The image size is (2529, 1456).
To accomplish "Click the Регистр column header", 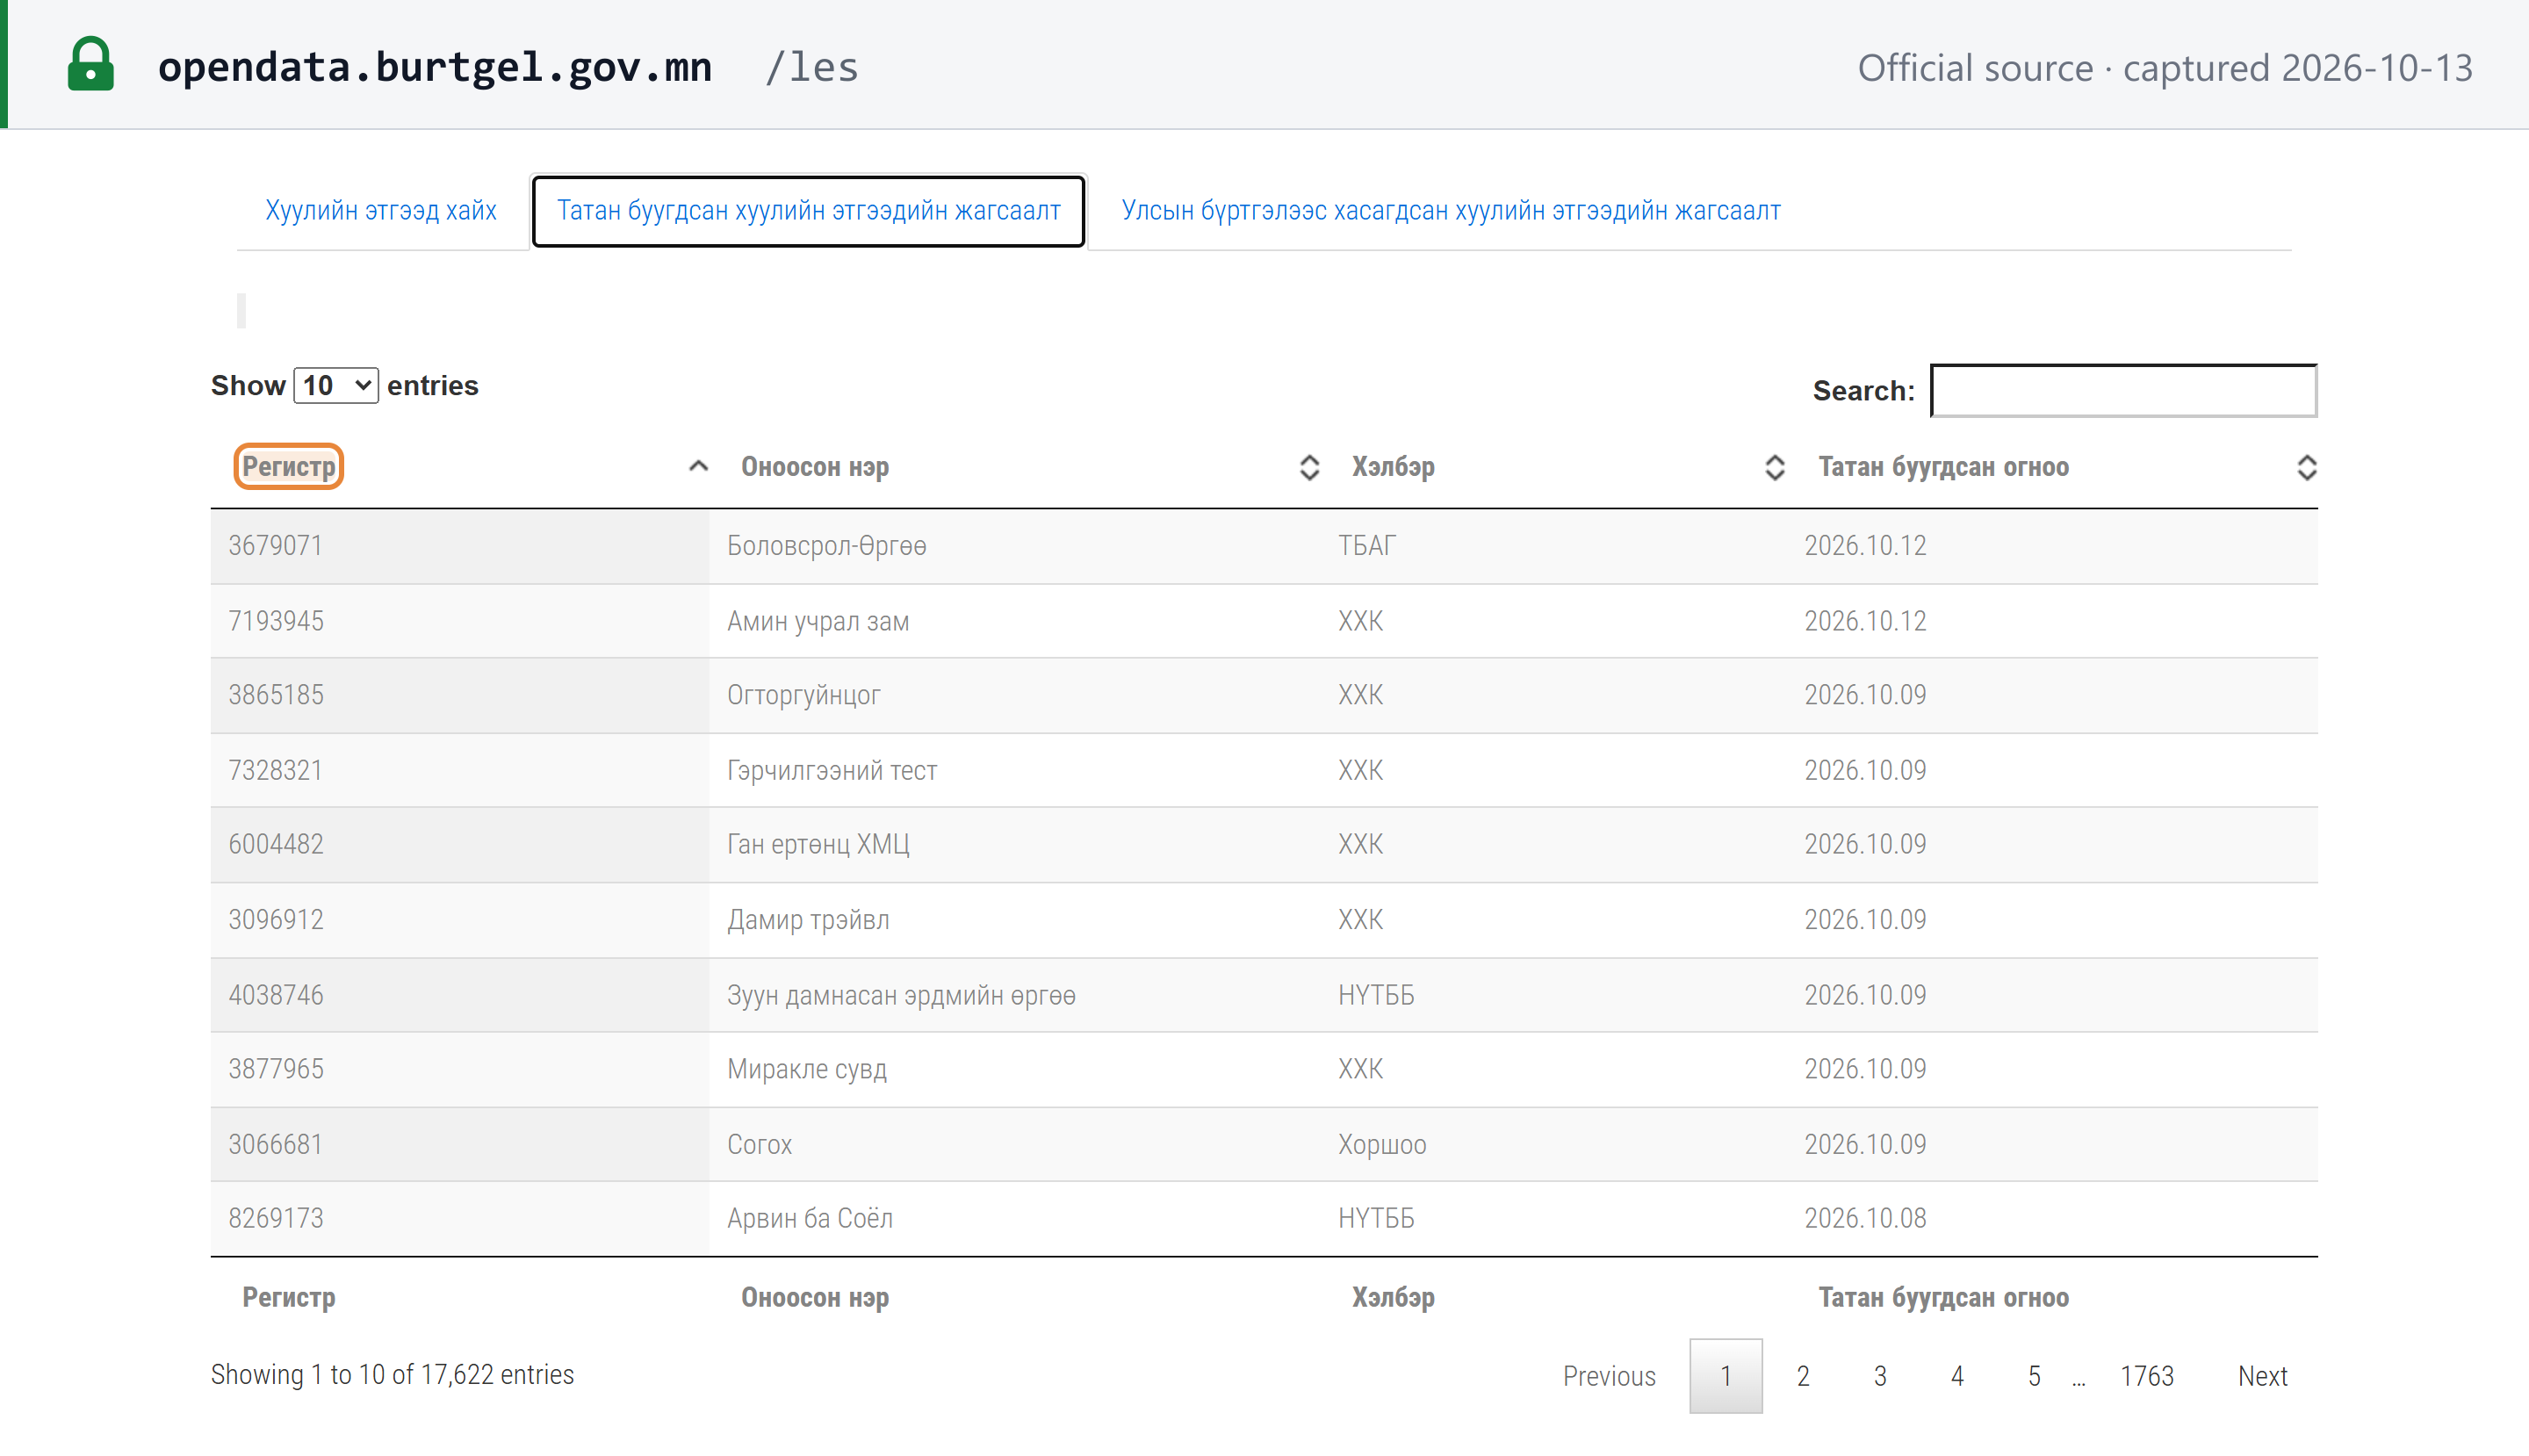I will click(x=289, y=467).
